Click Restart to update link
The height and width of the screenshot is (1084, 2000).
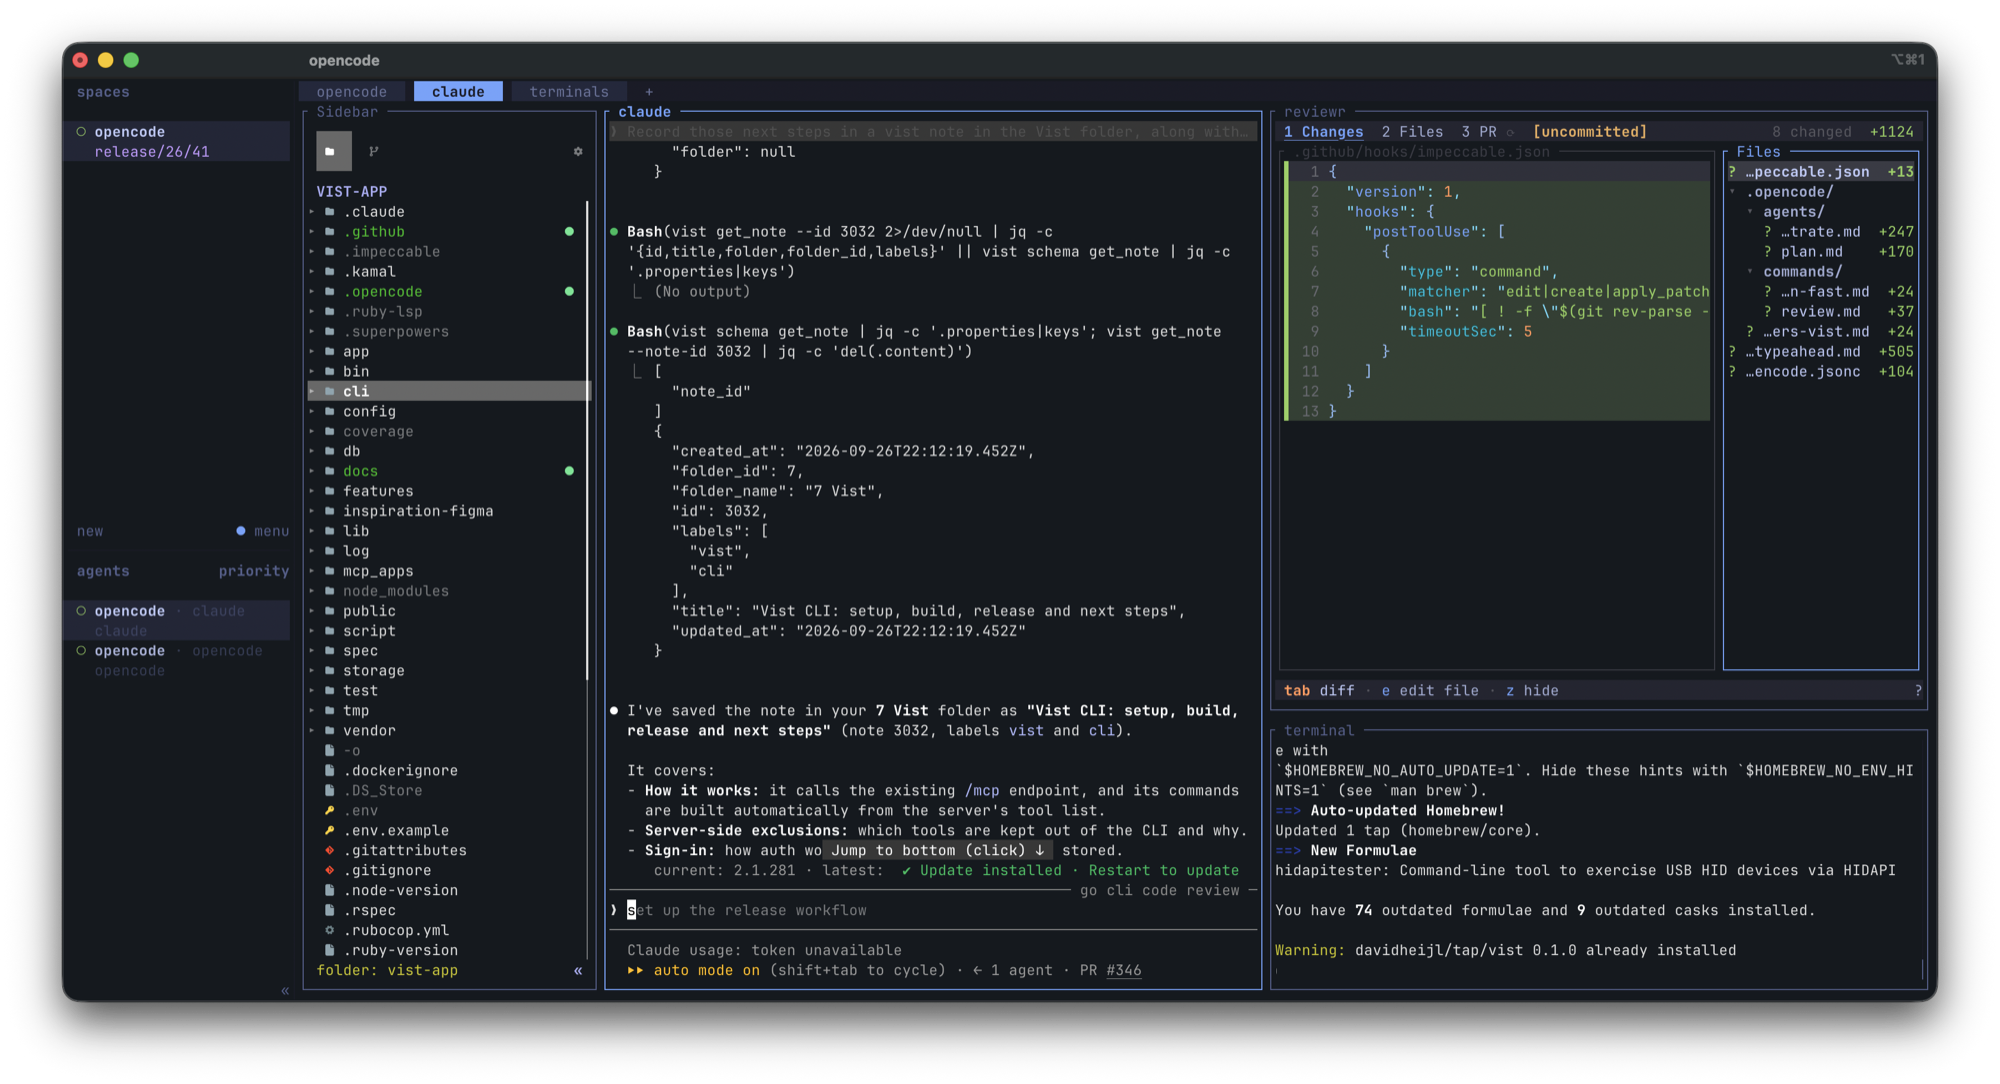1164,870
